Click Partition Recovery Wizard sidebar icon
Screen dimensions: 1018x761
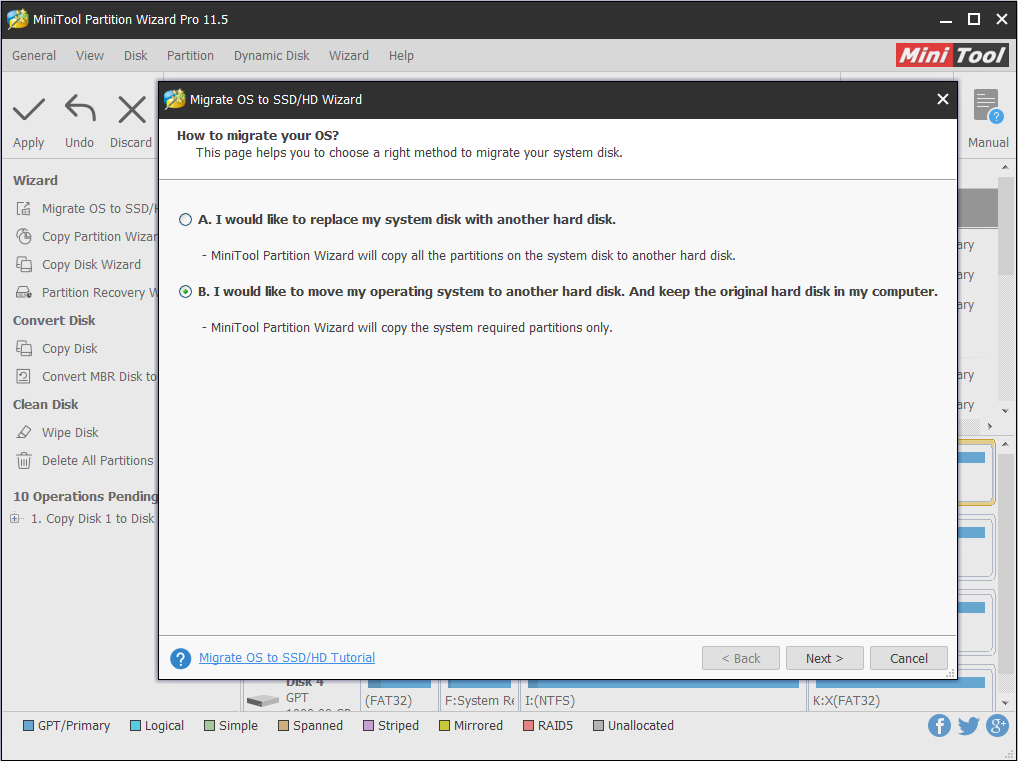(24, 292)
